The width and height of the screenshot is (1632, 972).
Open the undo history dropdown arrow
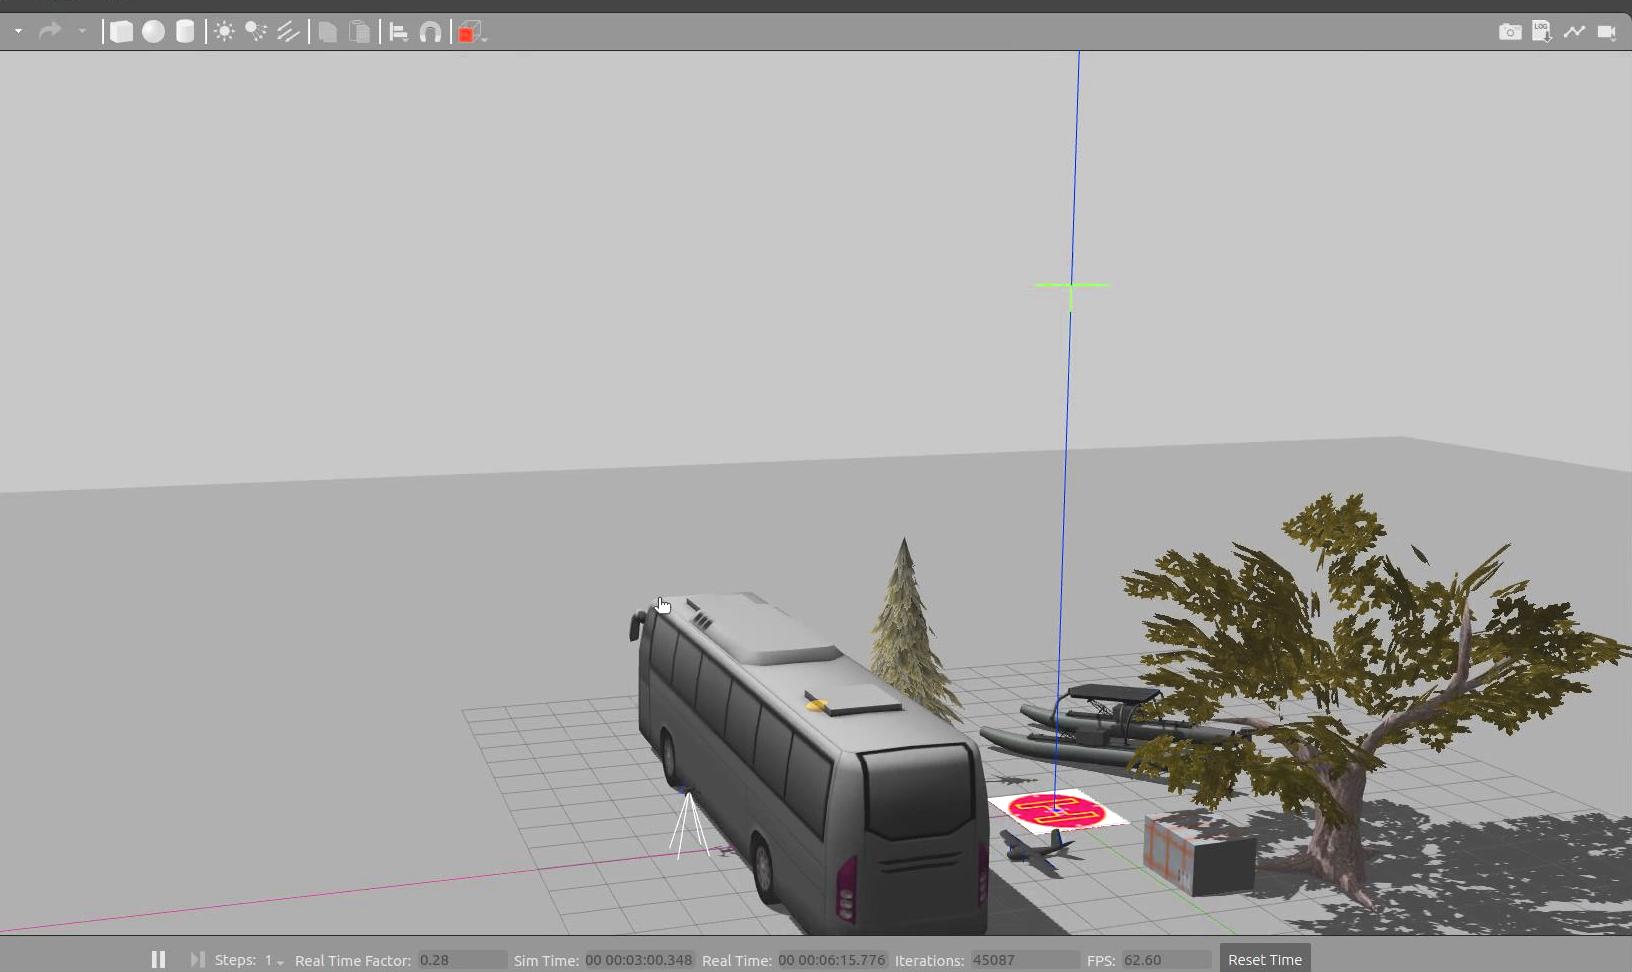[18, 32]
